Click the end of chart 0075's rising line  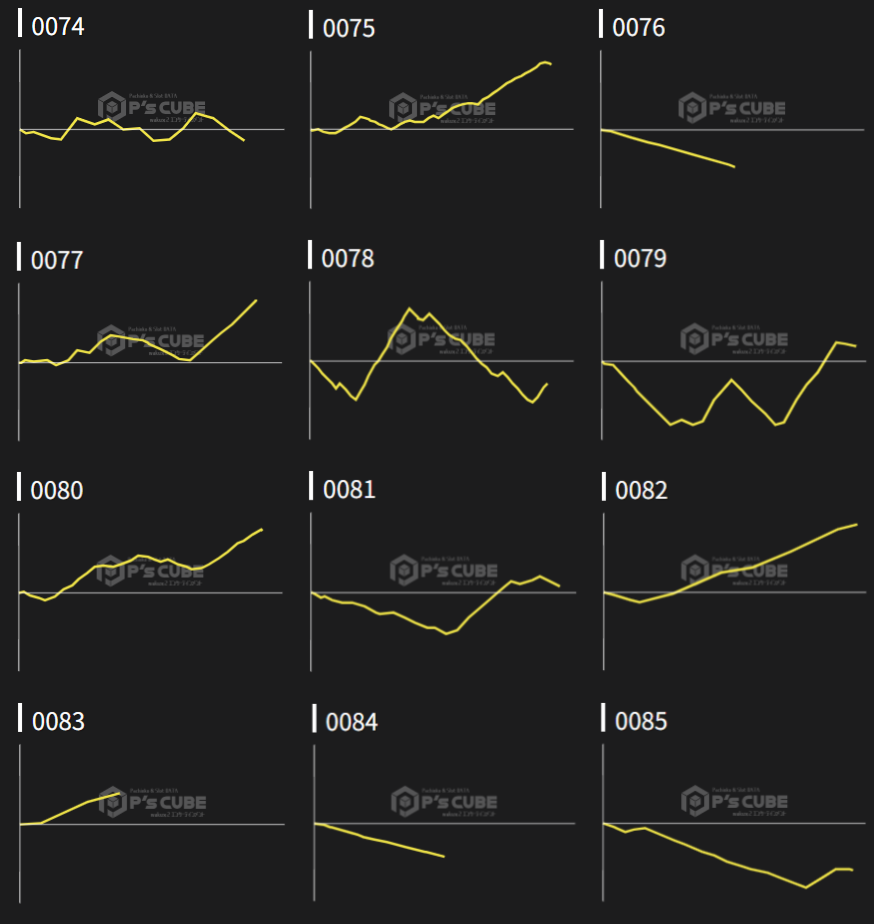pyautogui.click(x=550, y=64)
